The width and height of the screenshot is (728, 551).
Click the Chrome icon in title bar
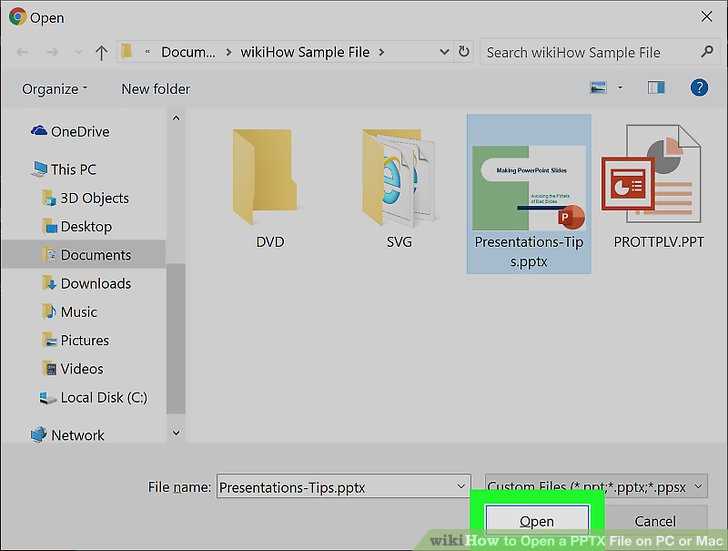[x=18, y=17]
